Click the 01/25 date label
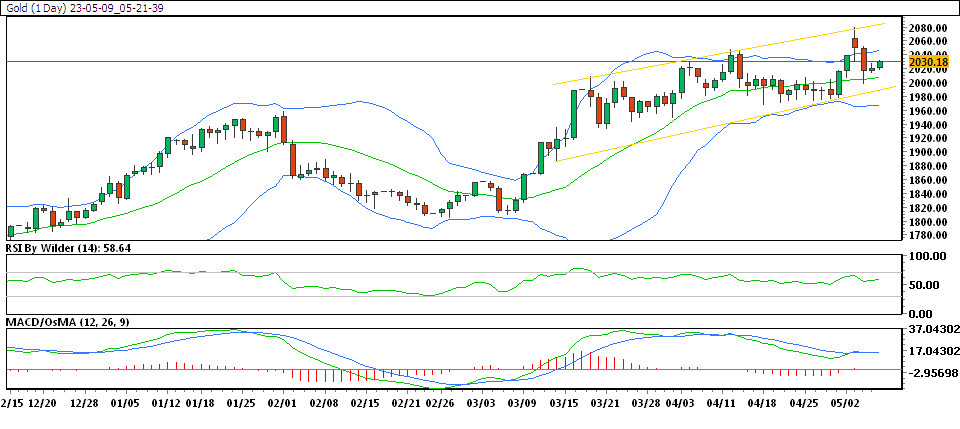The width and height of the screenshot is (960, 429). (x=242, y=405)
